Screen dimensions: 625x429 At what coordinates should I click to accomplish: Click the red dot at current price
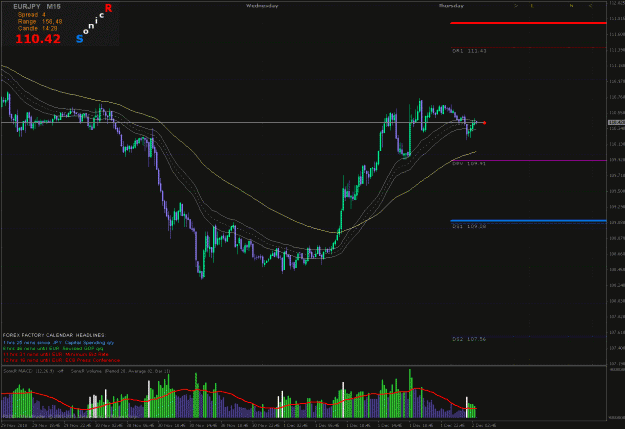pyautogui.click(x=484, y=123)
